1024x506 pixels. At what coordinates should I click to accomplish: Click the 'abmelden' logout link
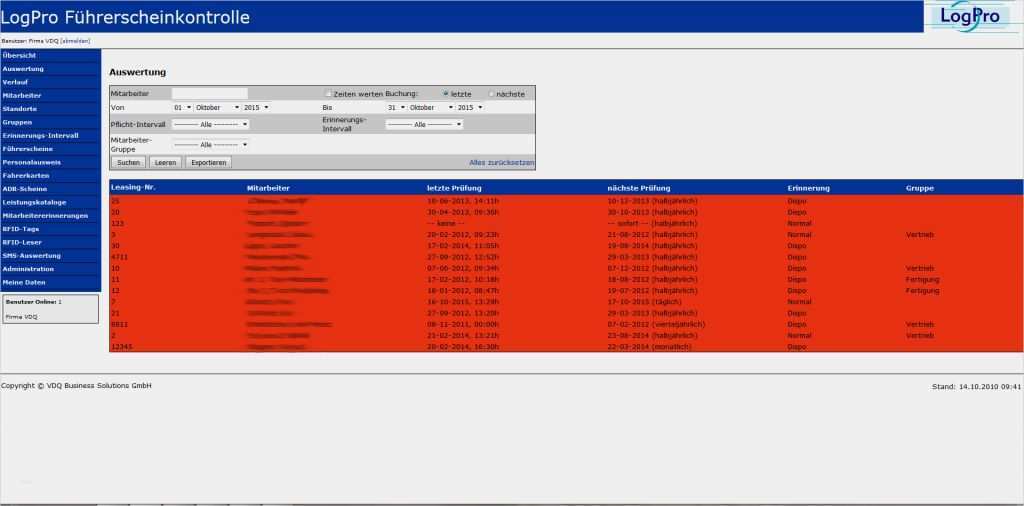(76, 40)
